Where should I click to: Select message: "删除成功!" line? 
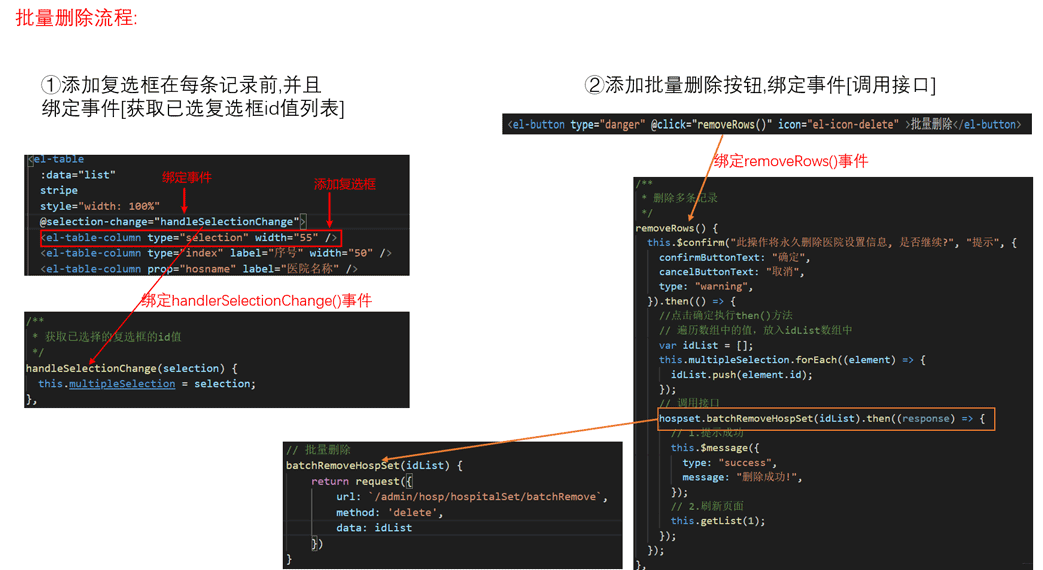pyautogui.click(x=742, y=478)
